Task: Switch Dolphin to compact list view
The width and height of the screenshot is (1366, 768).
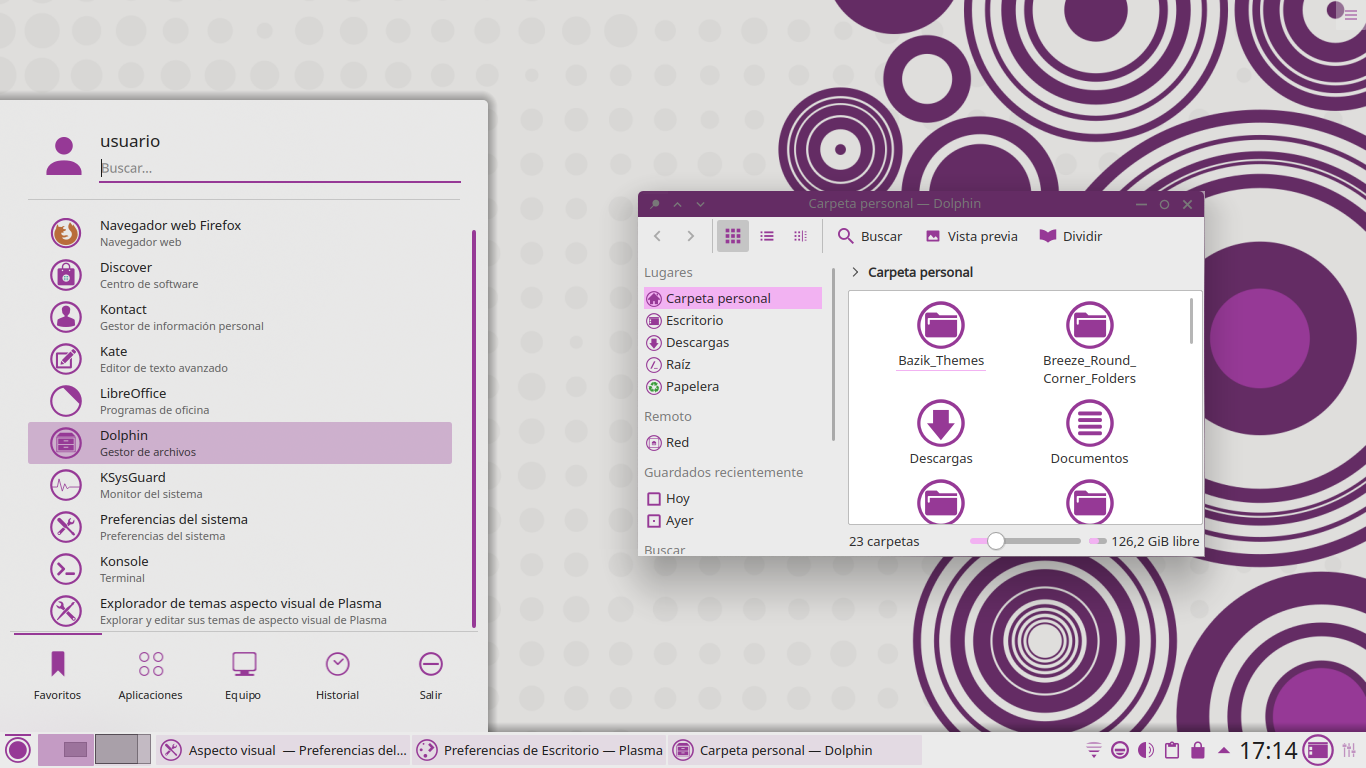Action: tap(767, 236)
